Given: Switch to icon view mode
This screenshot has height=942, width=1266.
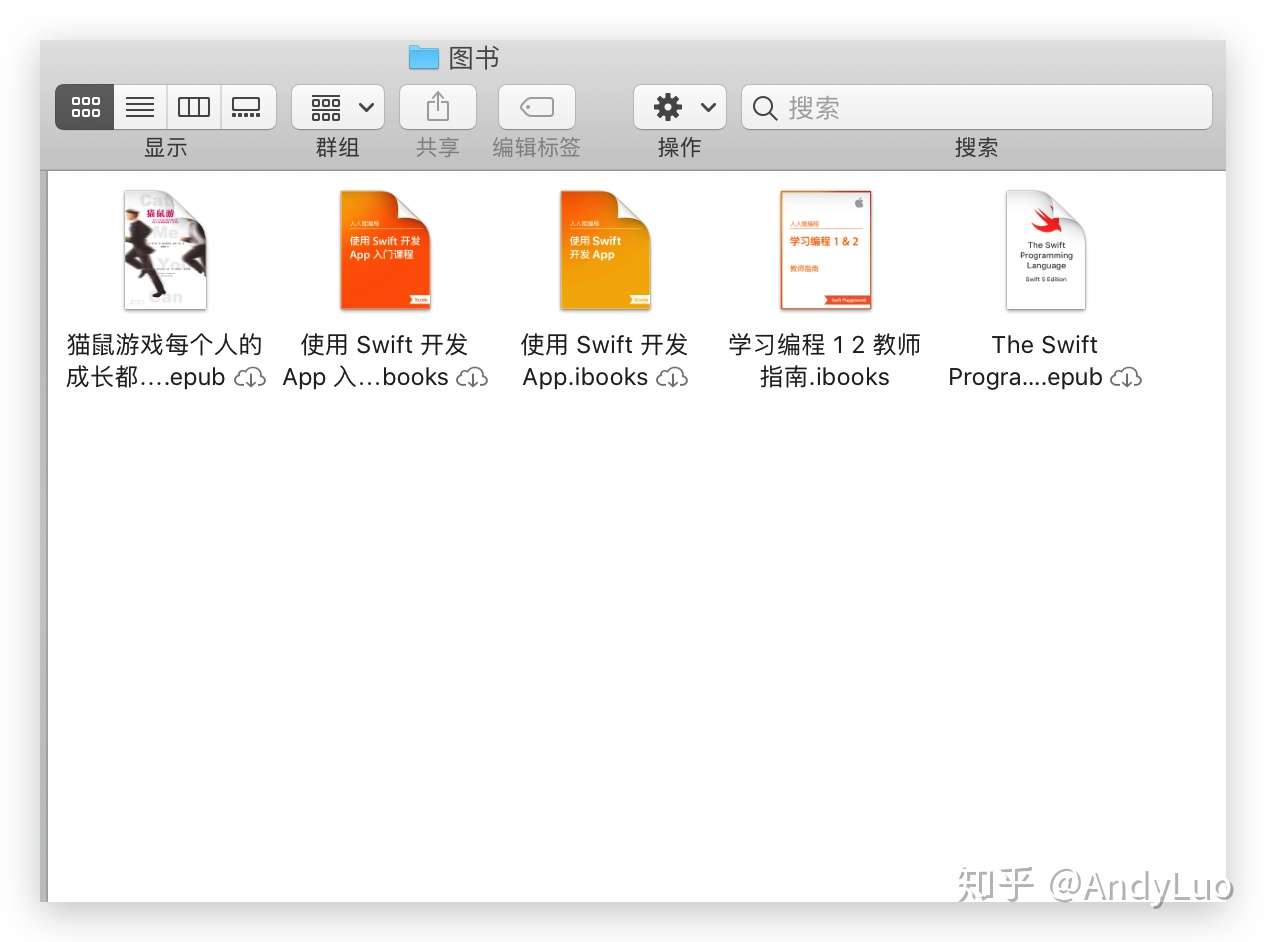Looking at the screenshot, I should point(85,107).
